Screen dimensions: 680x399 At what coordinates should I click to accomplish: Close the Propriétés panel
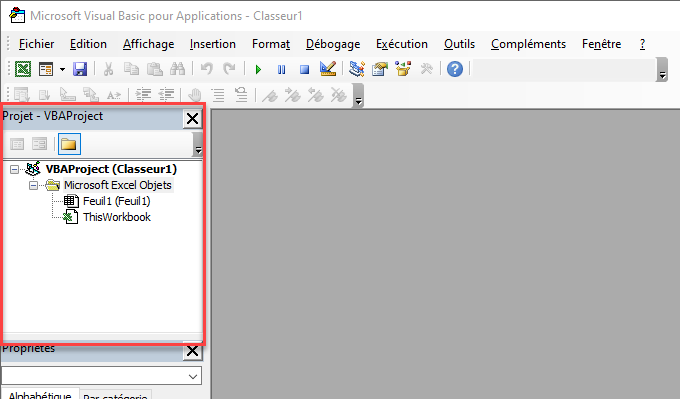[x=193, y=351]
